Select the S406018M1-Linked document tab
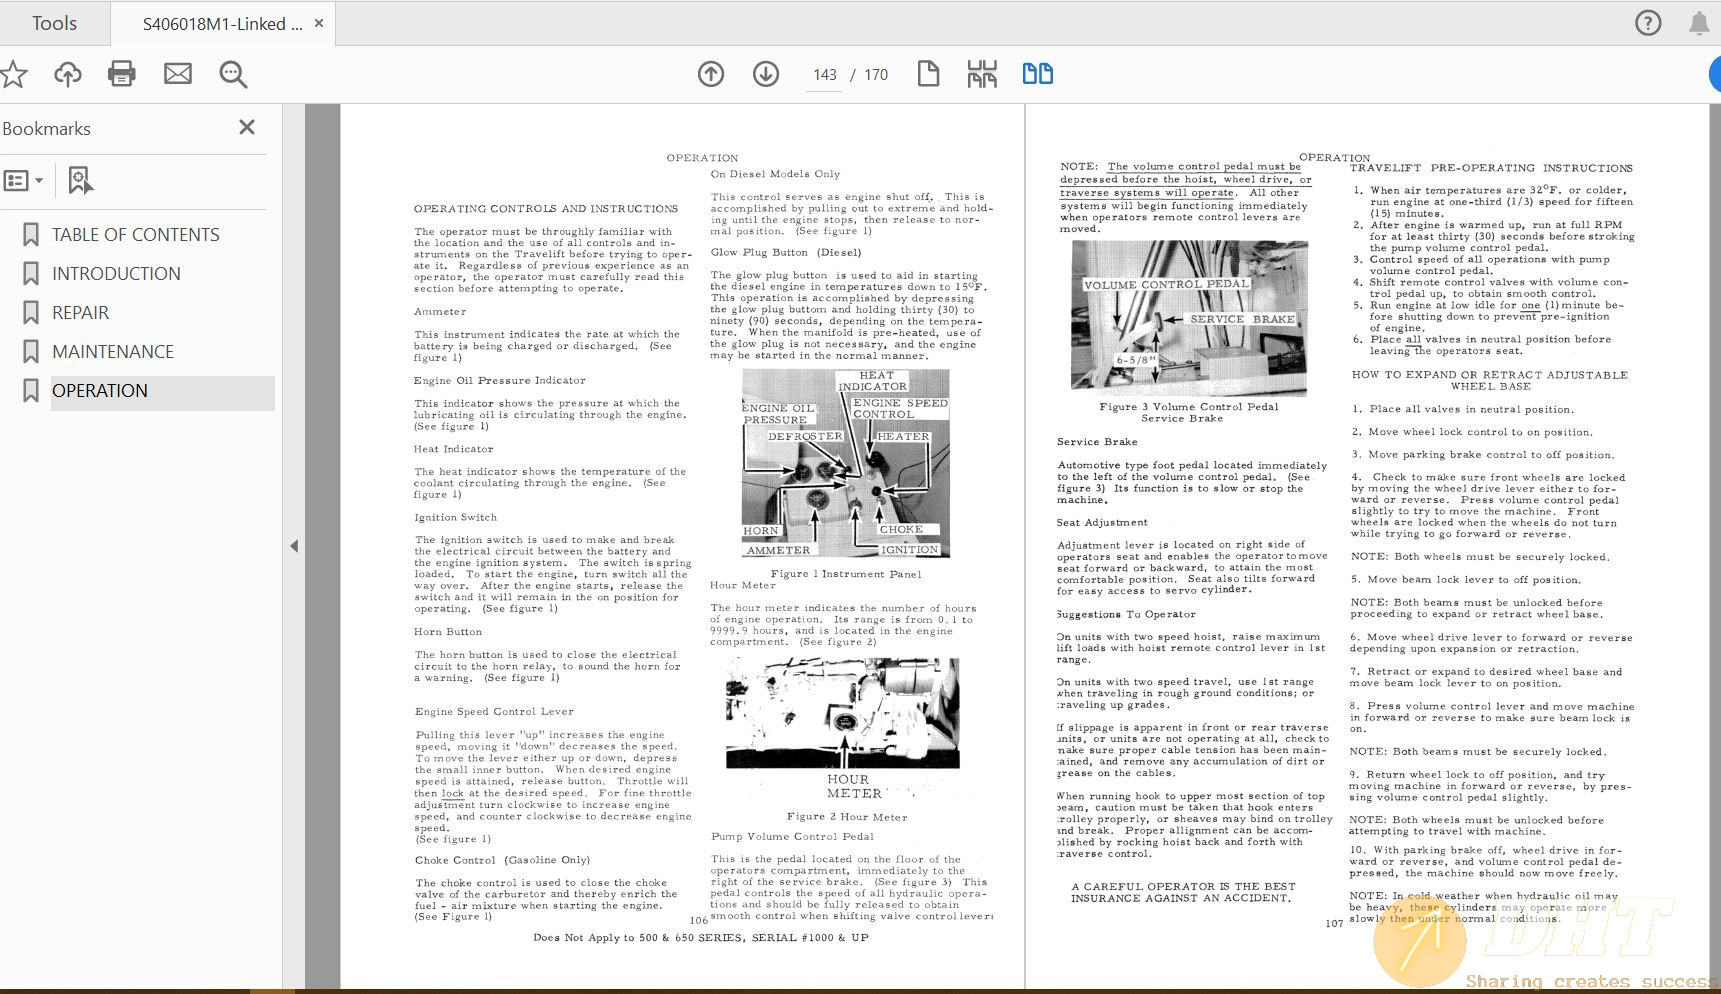 222,24
